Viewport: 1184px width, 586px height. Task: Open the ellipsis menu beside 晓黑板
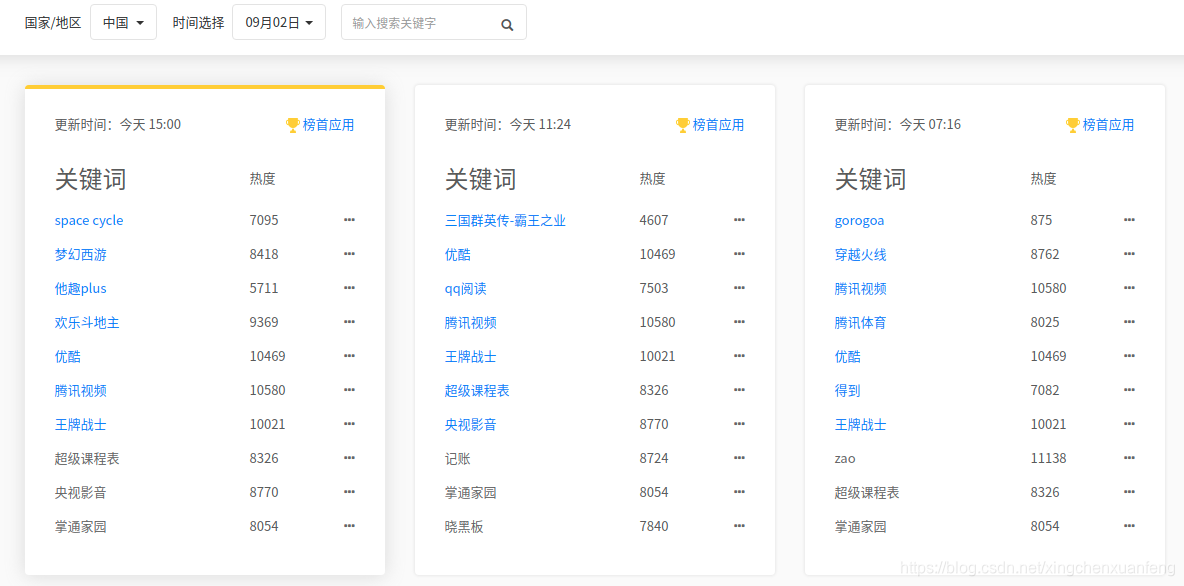(739, 525)
